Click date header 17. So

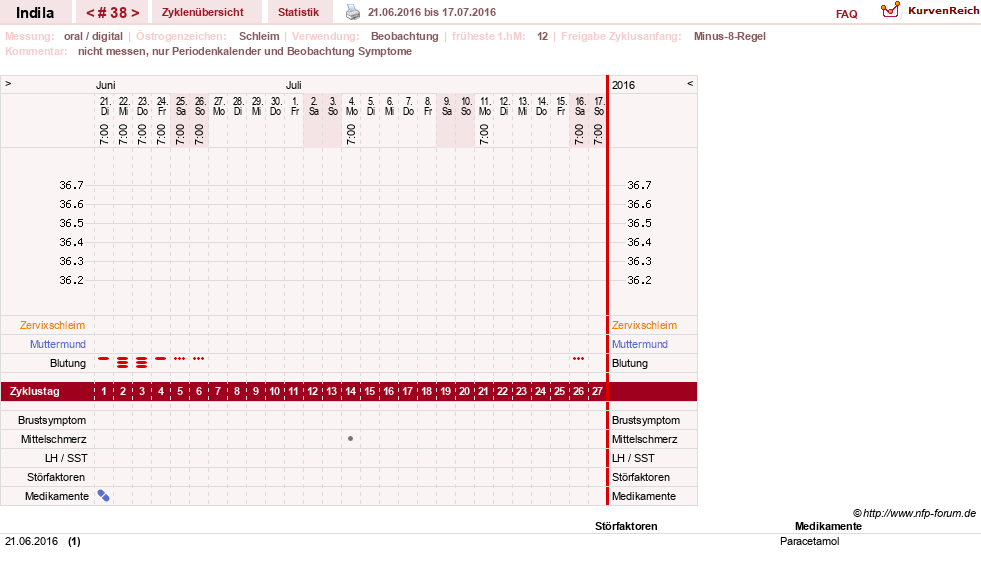click(x=599, y=106)
